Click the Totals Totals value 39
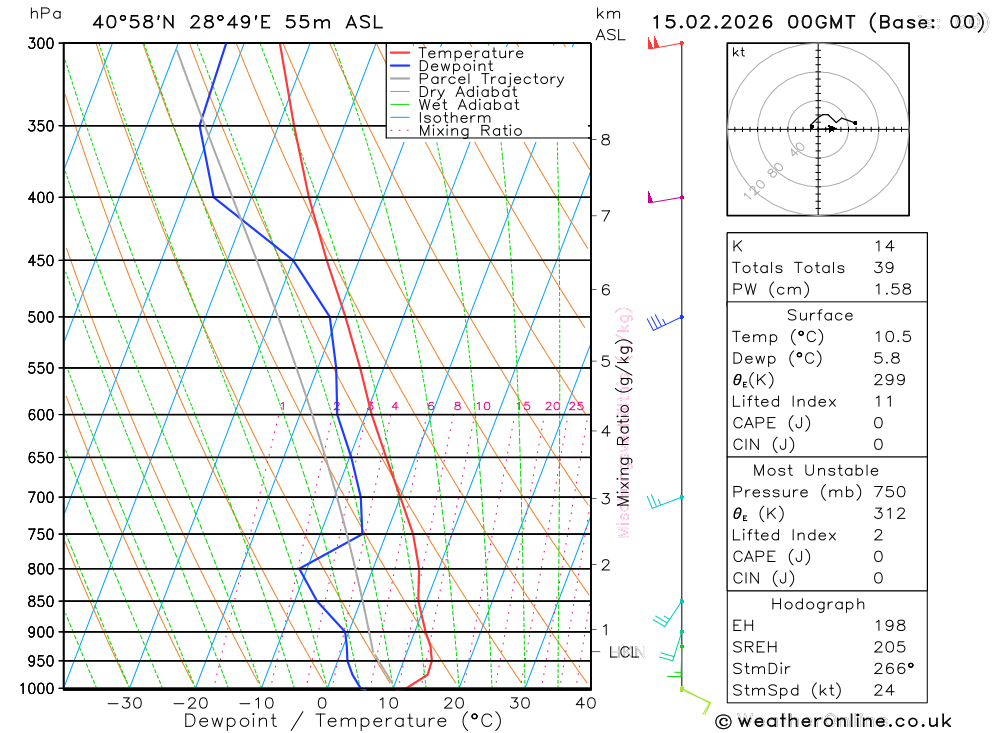1000x733 pixels. 884,268
